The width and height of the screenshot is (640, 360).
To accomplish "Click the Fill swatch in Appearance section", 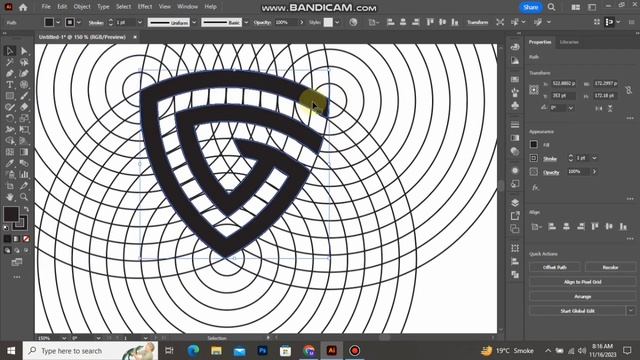I will 534,144.
